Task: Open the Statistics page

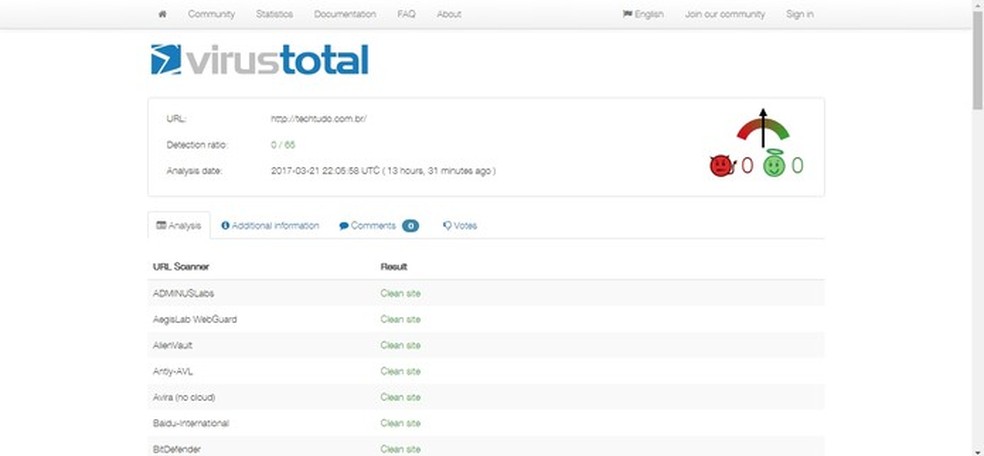Action: tap(274, 14)
